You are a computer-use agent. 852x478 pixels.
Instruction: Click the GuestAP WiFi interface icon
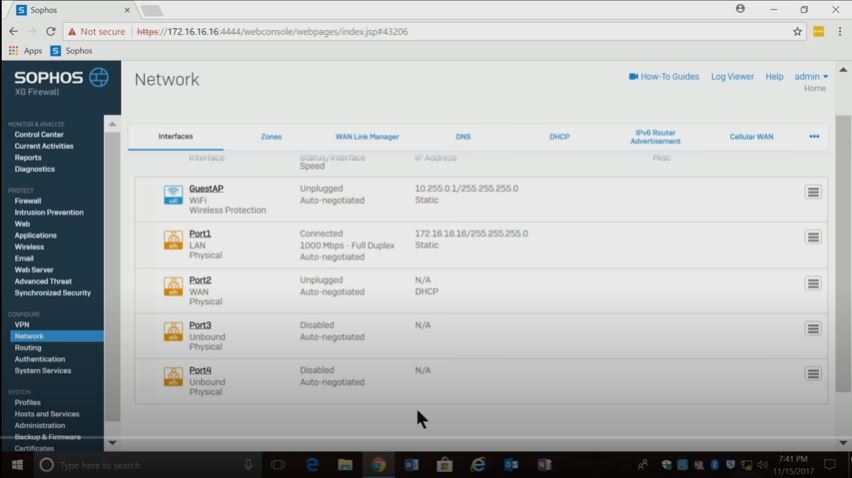click(x=173, y=194)
